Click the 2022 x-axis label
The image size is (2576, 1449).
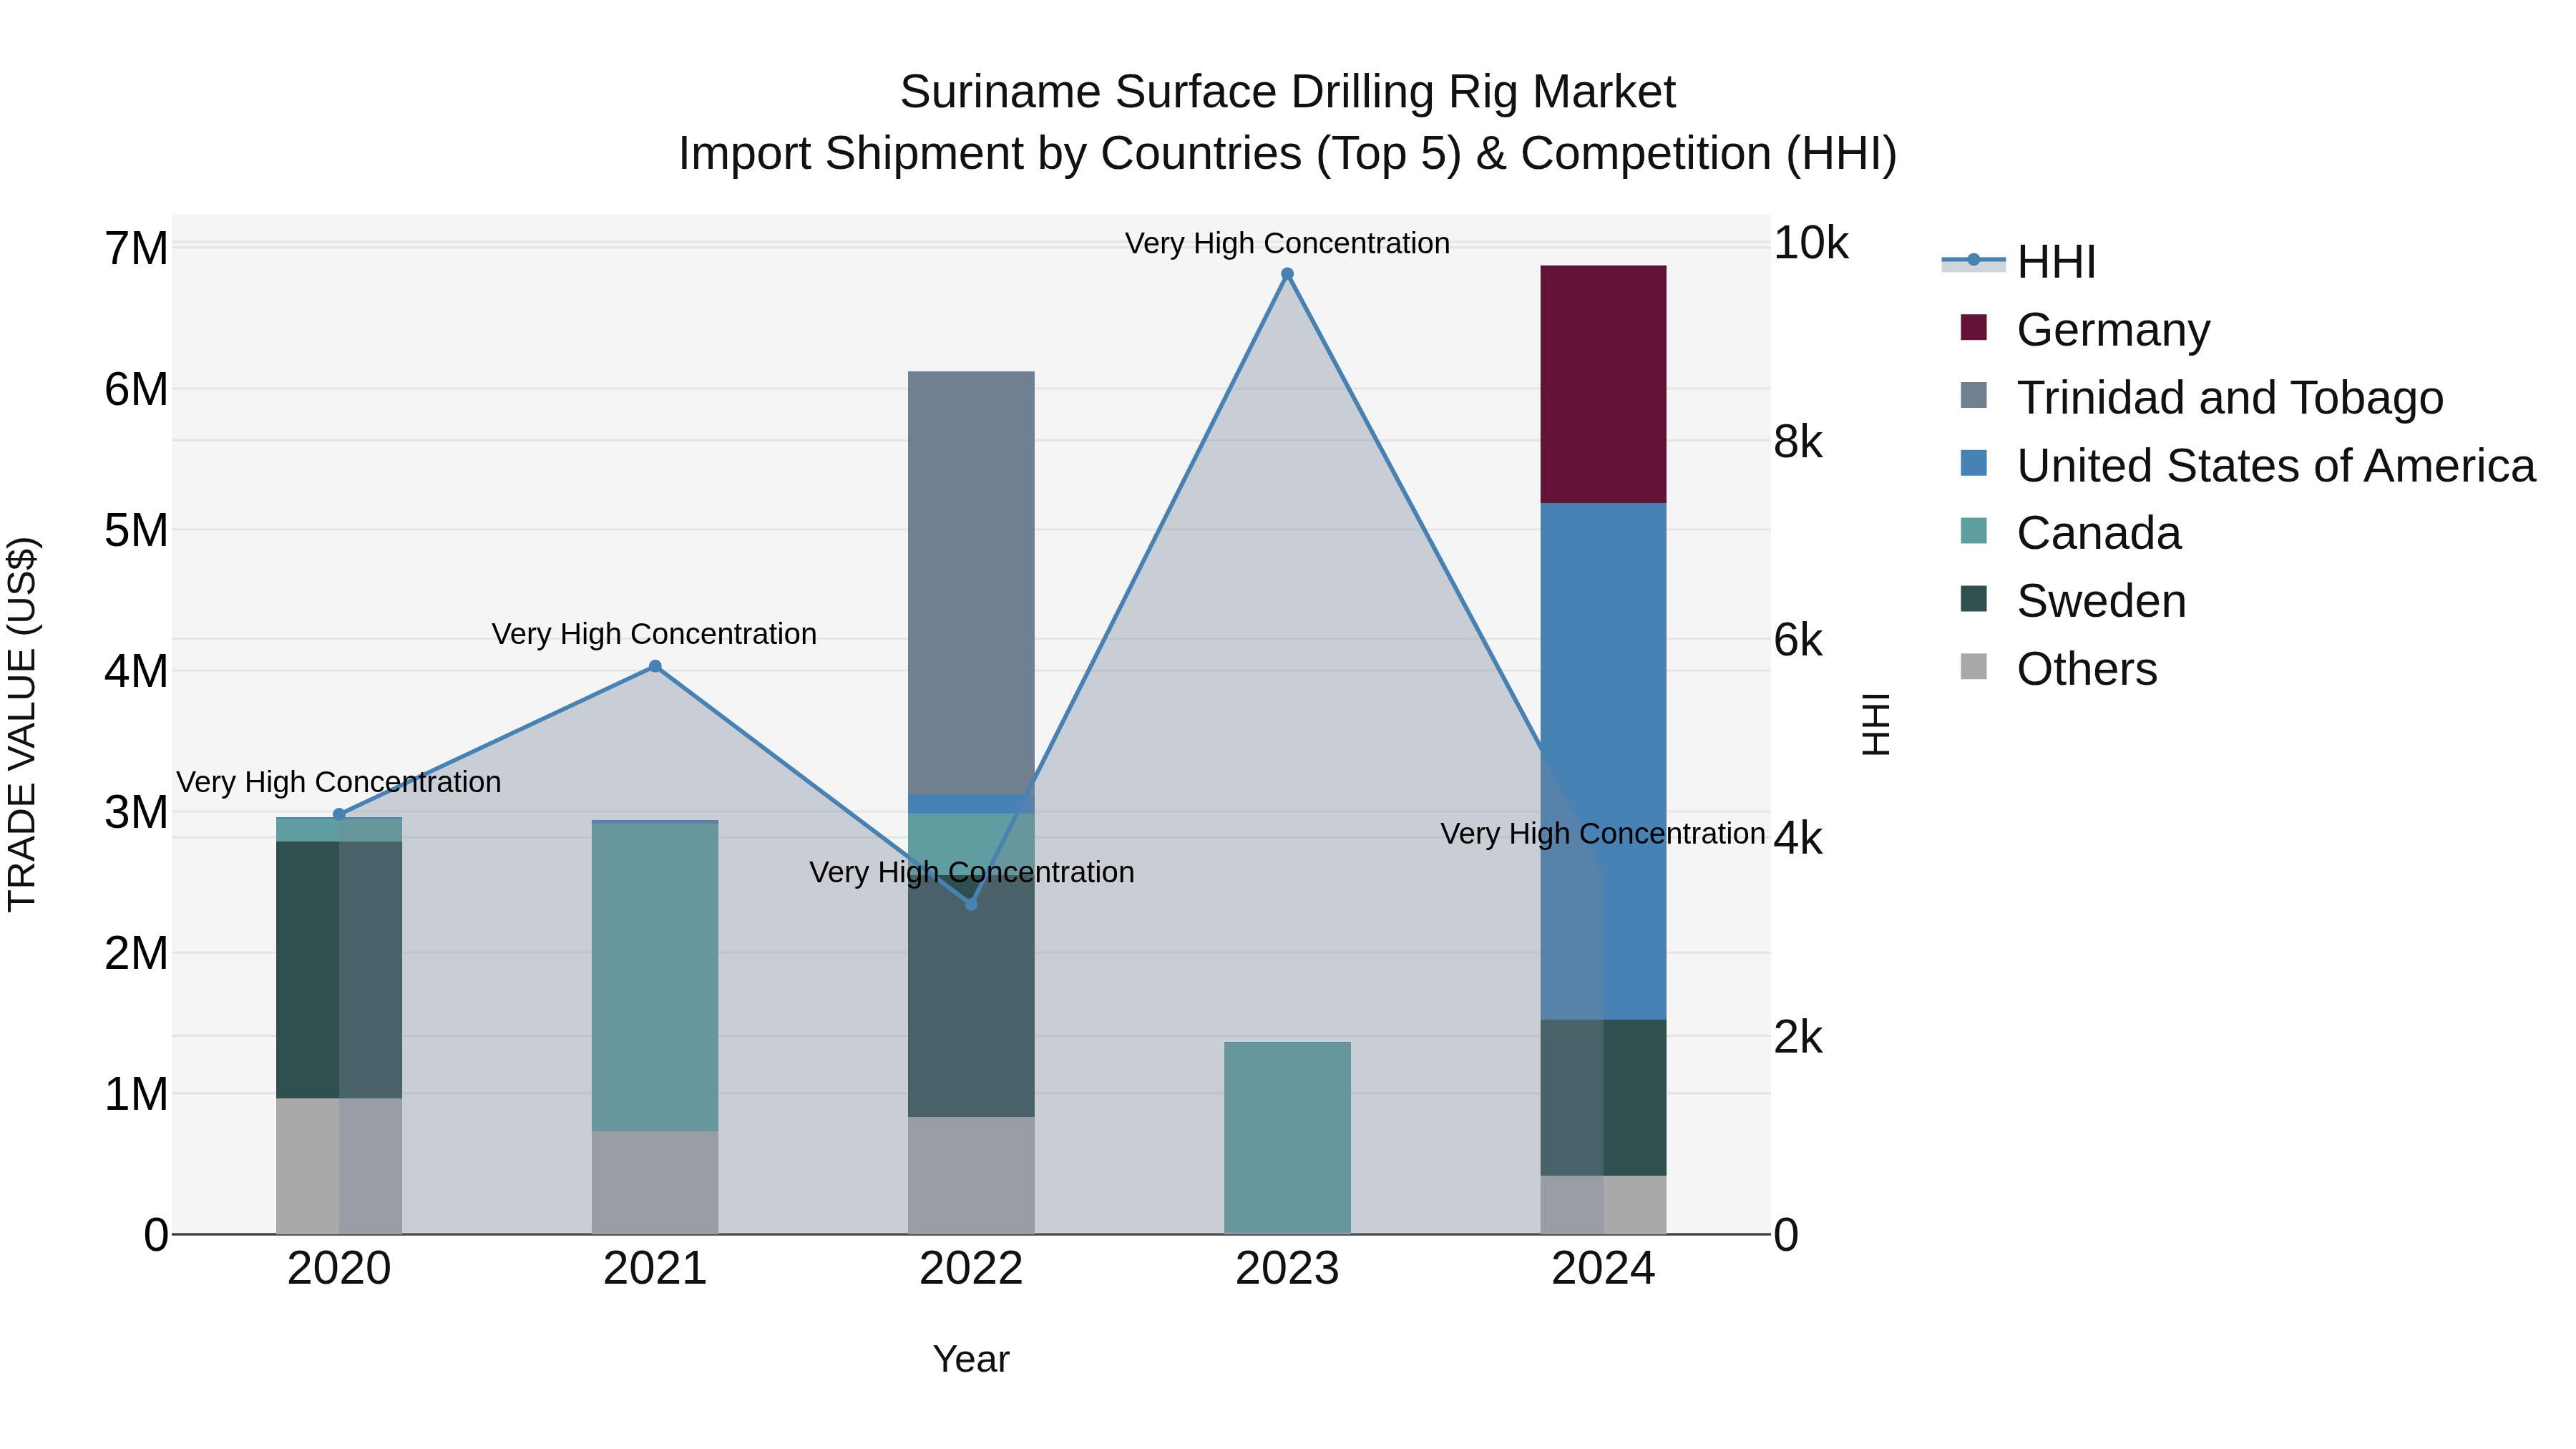click(x=971, y=1269)
